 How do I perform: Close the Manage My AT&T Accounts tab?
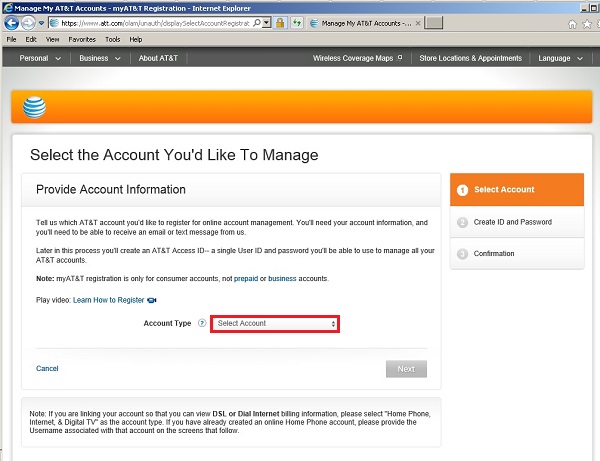[x=418, y=23]
